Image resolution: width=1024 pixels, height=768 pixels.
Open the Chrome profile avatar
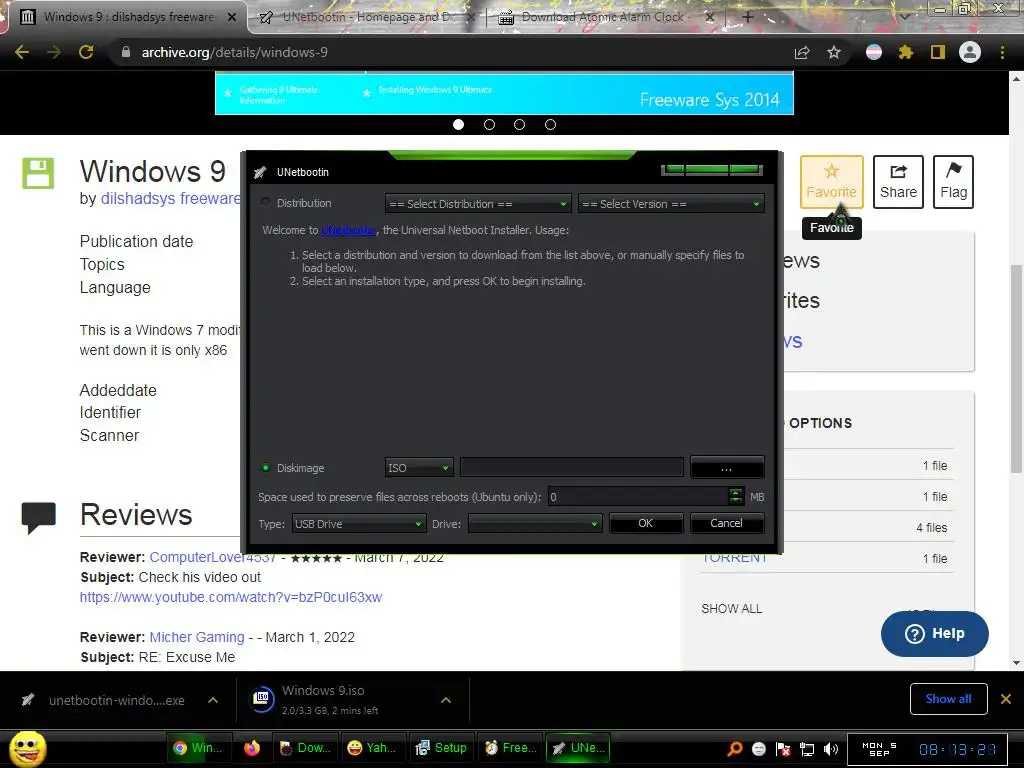970,52
